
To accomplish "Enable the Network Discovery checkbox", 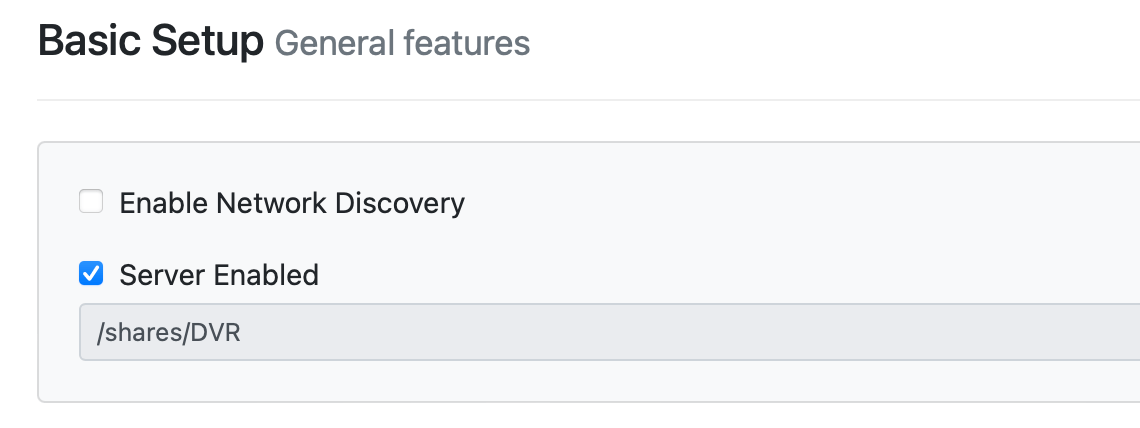I will [91, 203].
